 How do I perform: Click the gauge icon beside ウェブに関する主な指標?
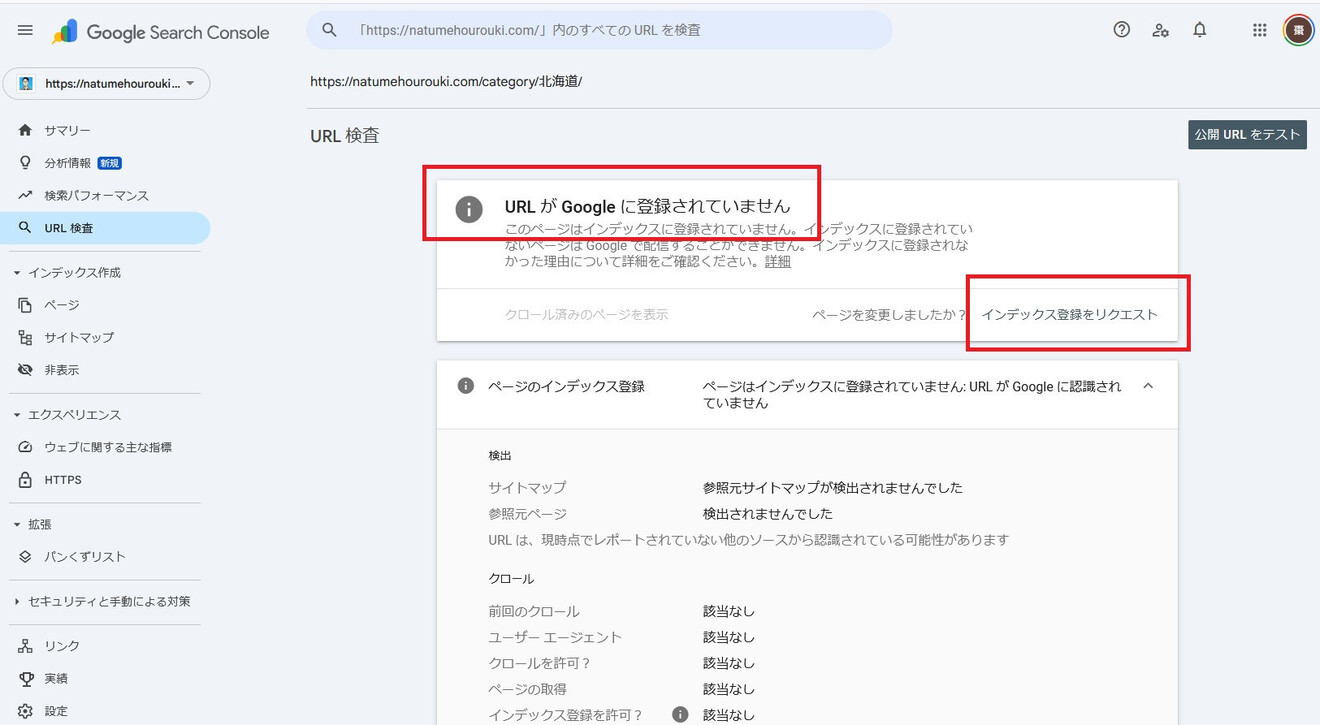[x=25, y=447]
